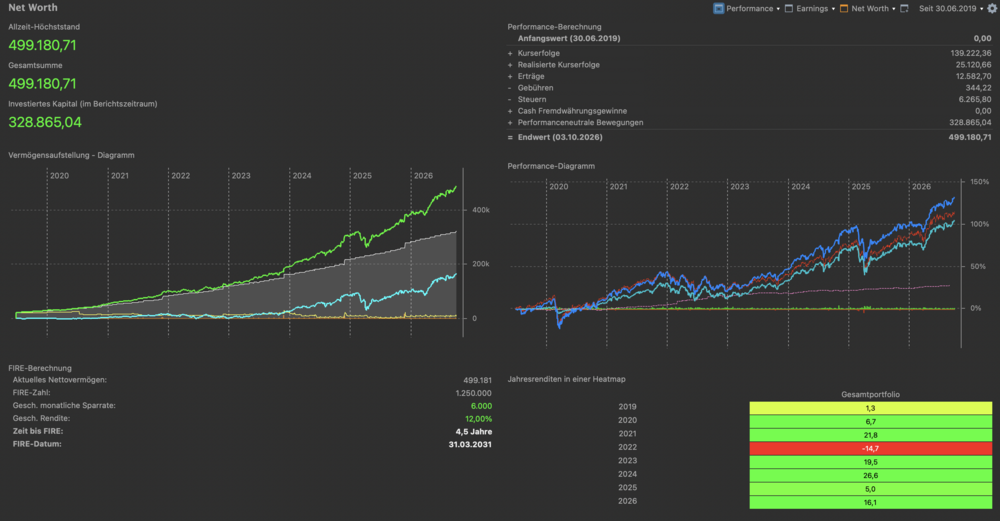Click the 'Gebühren' row label
The image size is (1000, 521).
click(x=535, y=88)
